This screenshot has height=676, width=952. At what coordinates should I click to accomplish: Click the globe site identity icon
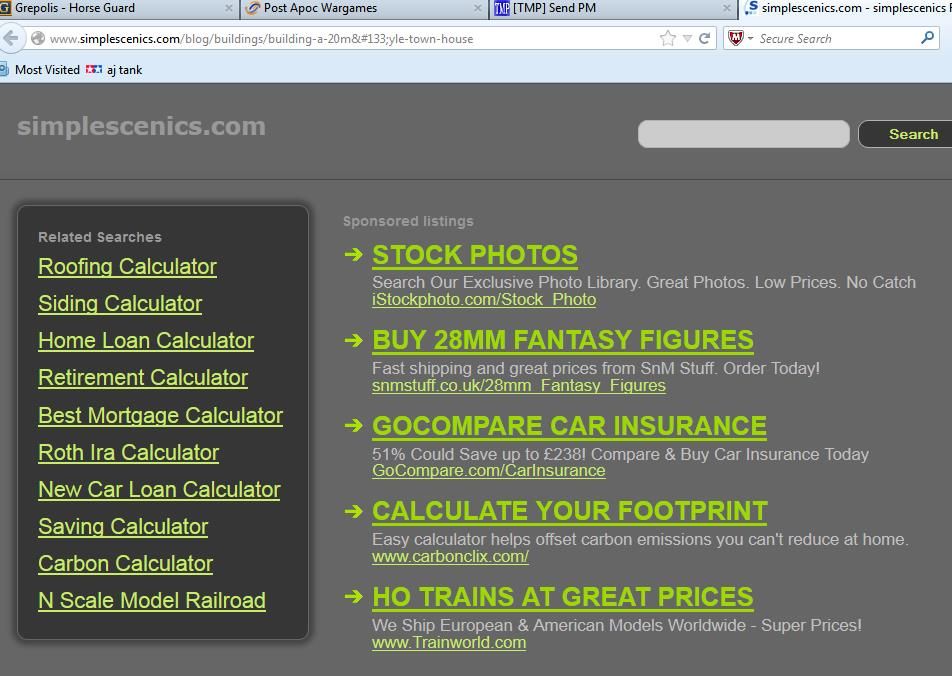click(x=37, y=39)
